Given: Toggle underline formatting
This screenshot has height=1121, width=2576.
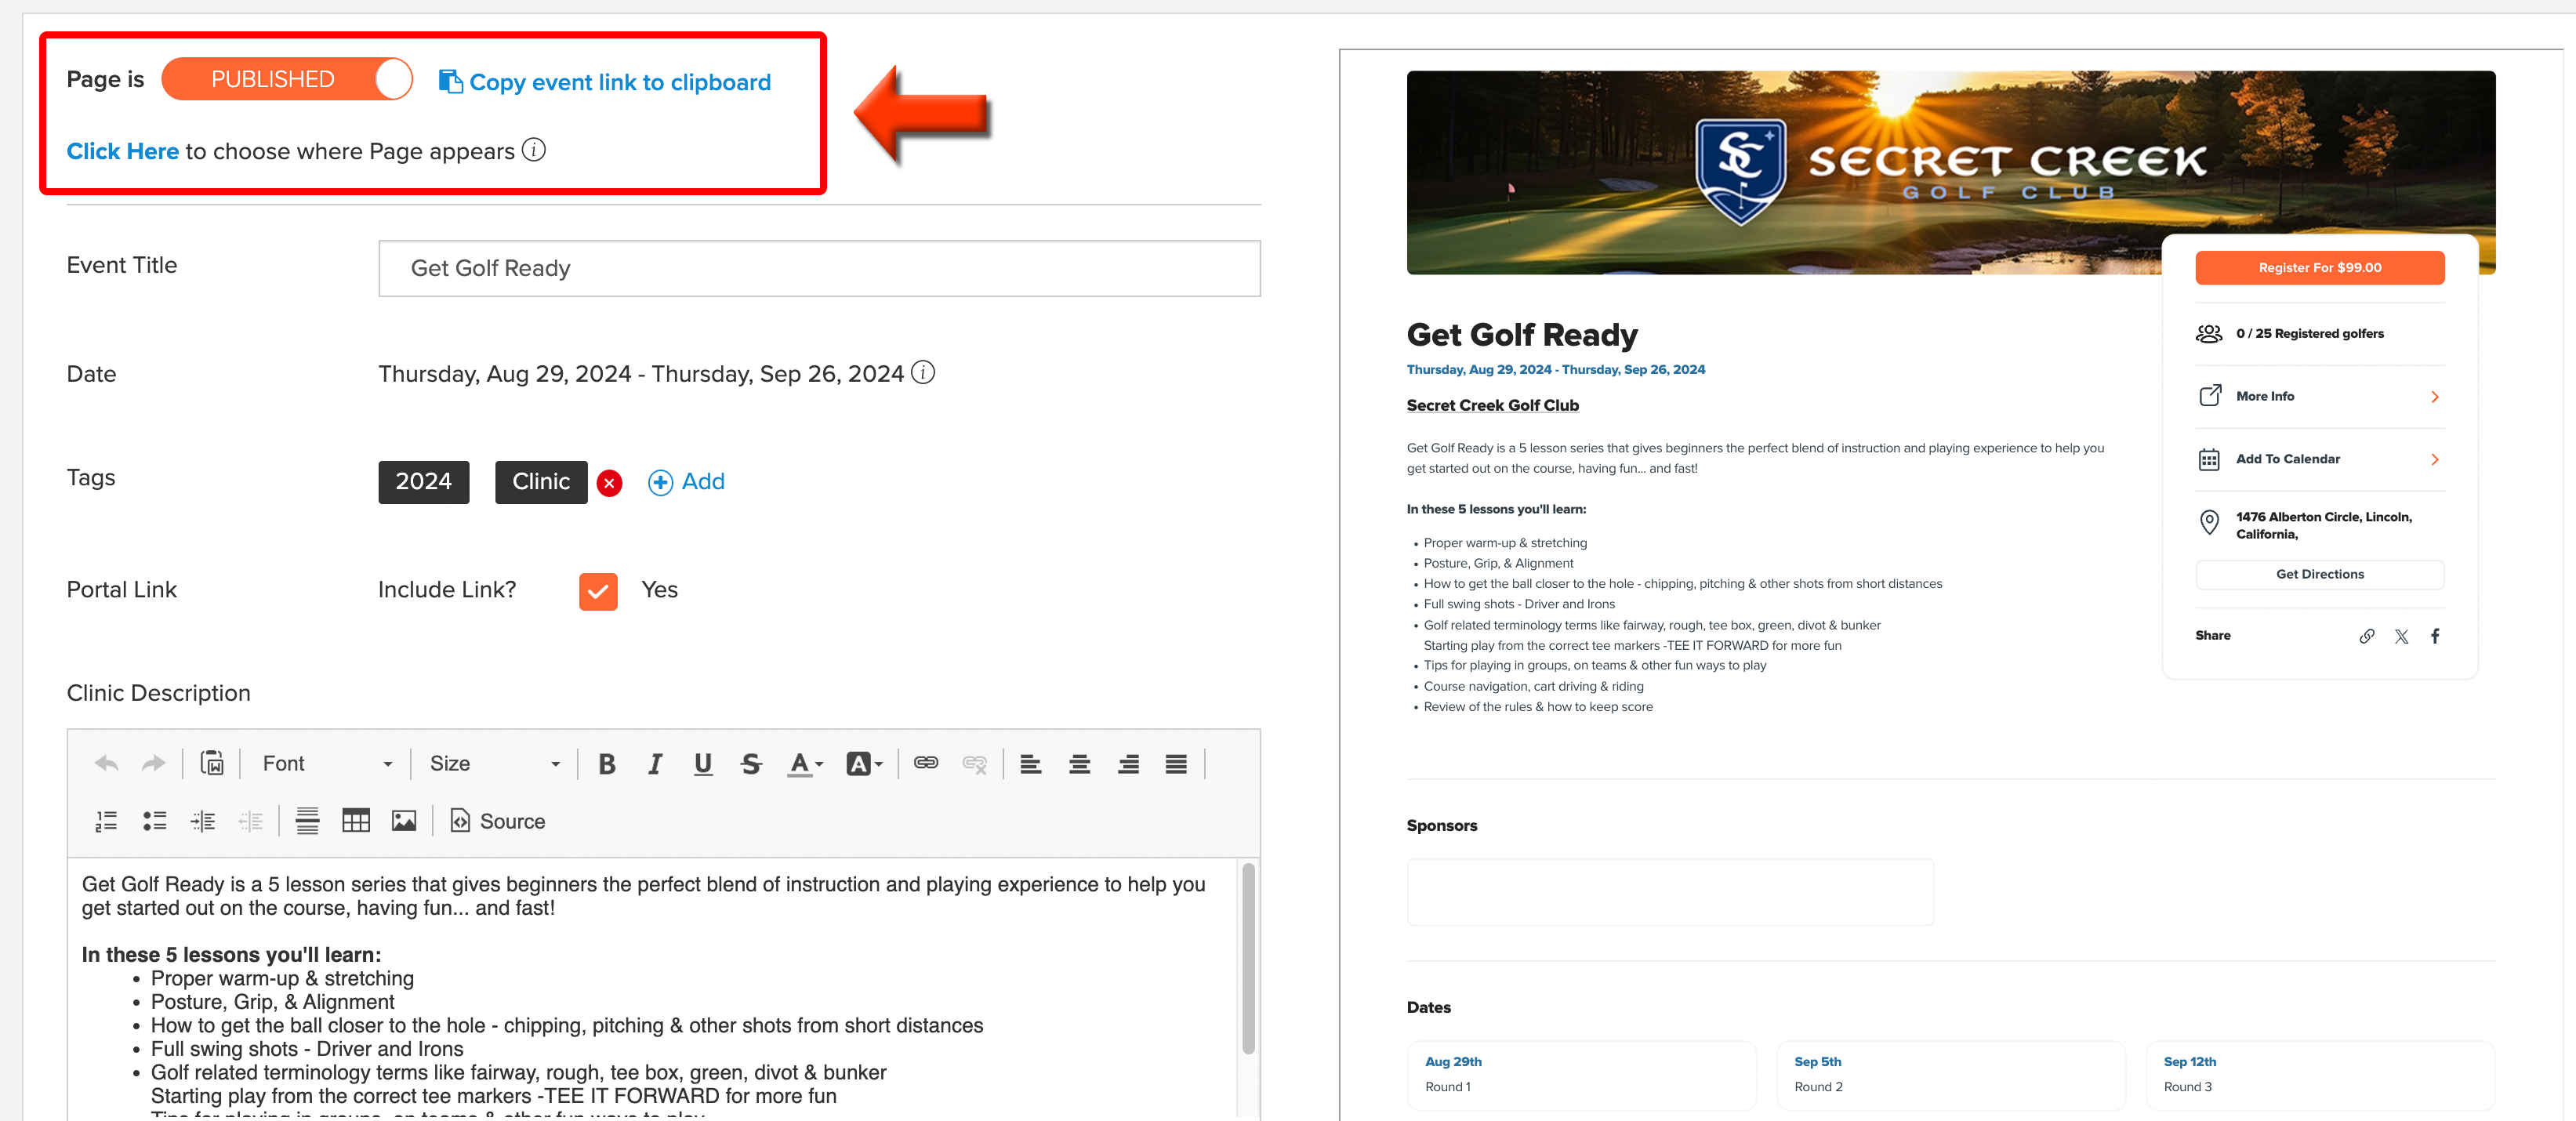Looking at the screenshot, I should pyautogui.click(x=703, y=764).
